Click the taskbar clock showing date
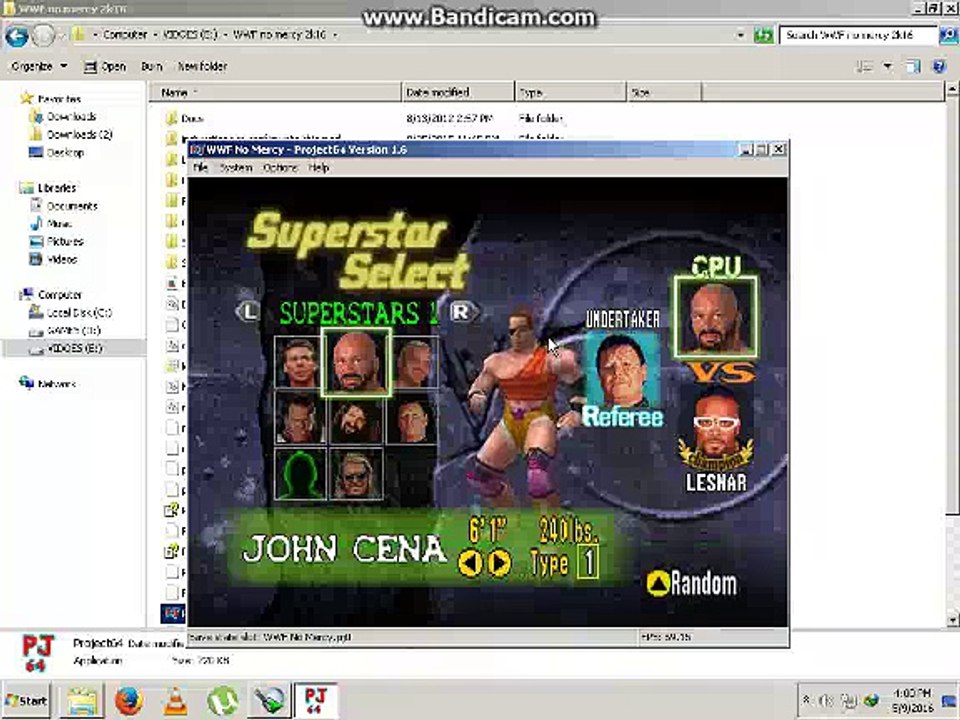The height and width of the screenshot is (720, 960). (912, 700)
